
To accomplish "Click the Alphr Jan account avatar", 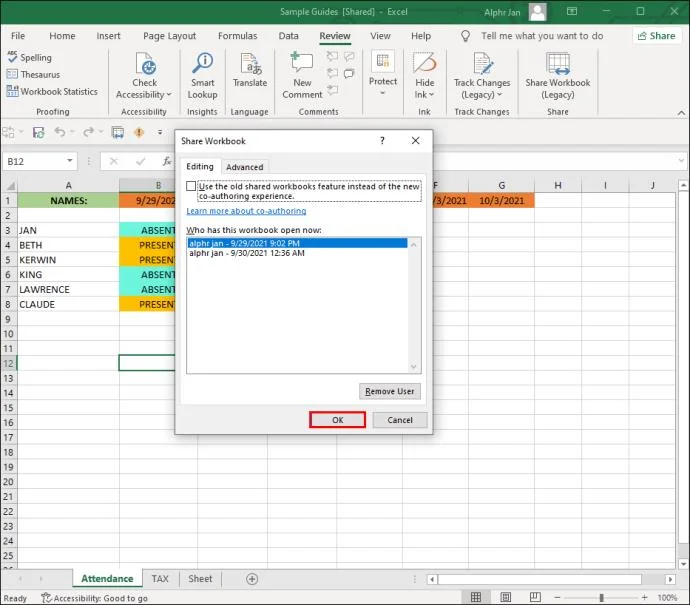I will click(537, 12).
